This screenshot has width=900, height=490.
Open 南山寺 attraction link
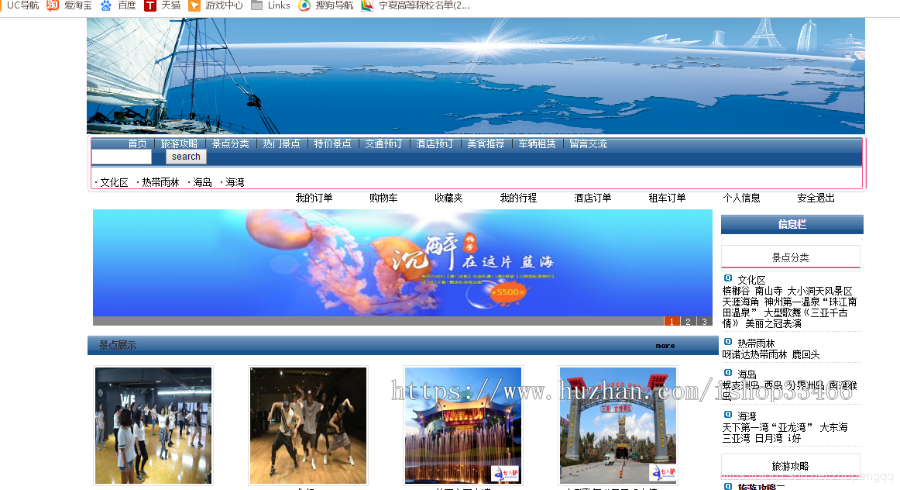(x=768, y=291)
